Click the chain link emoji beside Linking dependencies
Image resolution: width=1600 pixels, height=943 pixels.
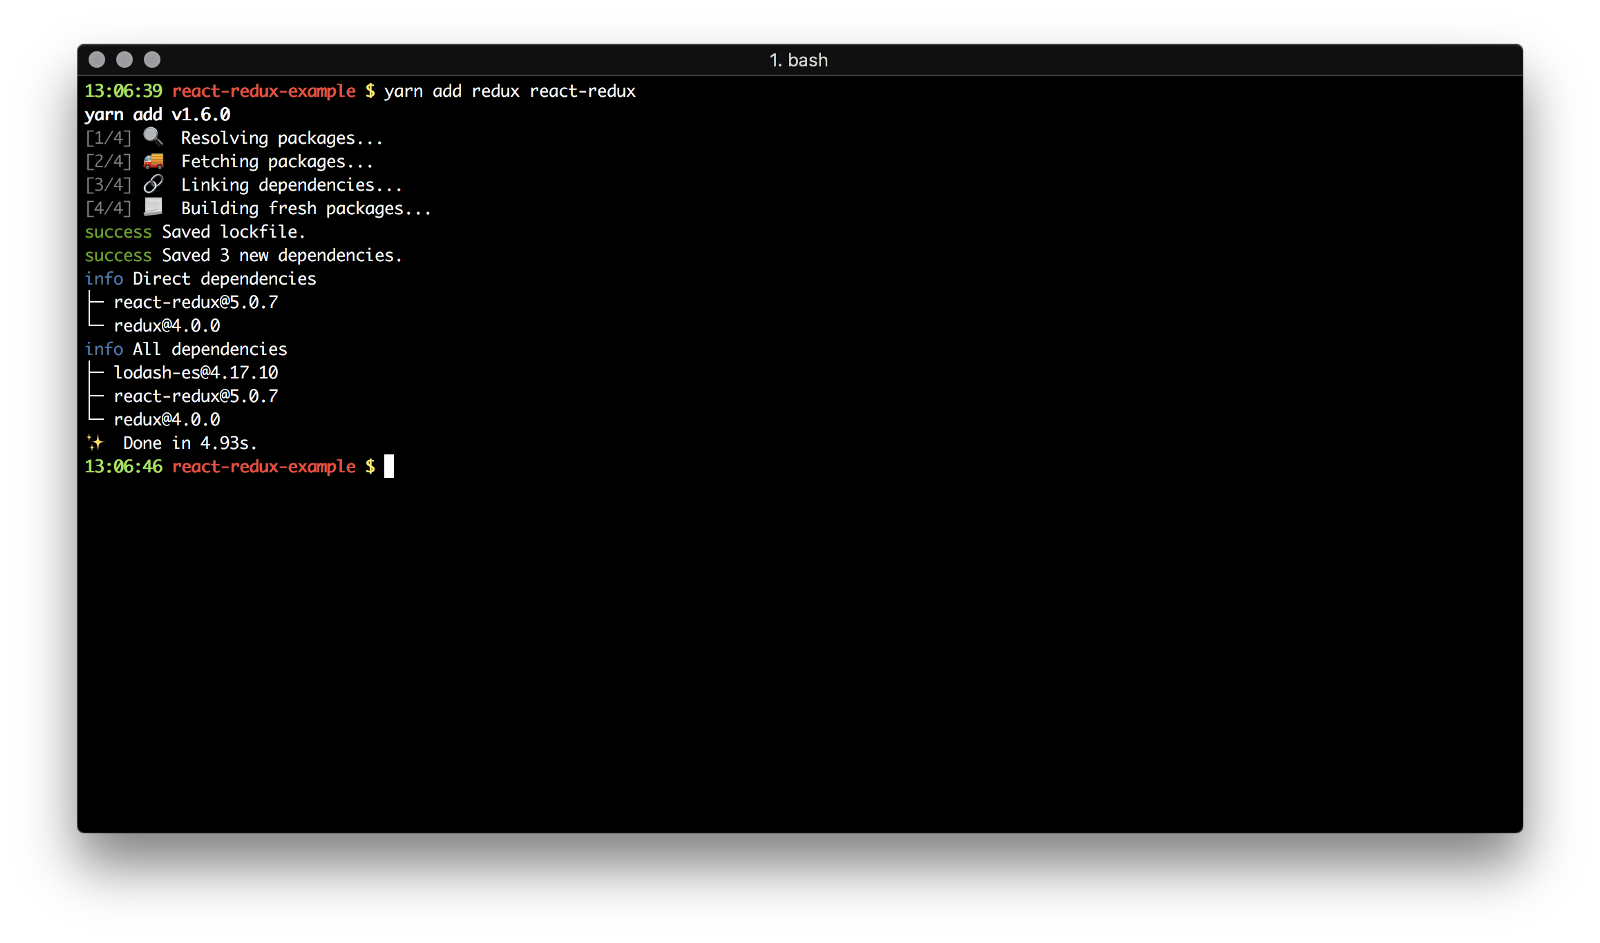153,184
